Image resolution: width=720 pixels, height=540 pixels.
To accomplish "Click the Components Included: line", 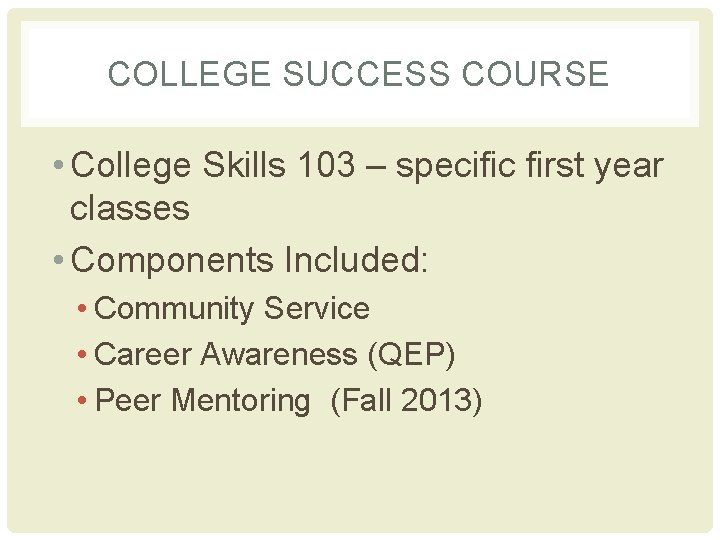I will 250,259.
